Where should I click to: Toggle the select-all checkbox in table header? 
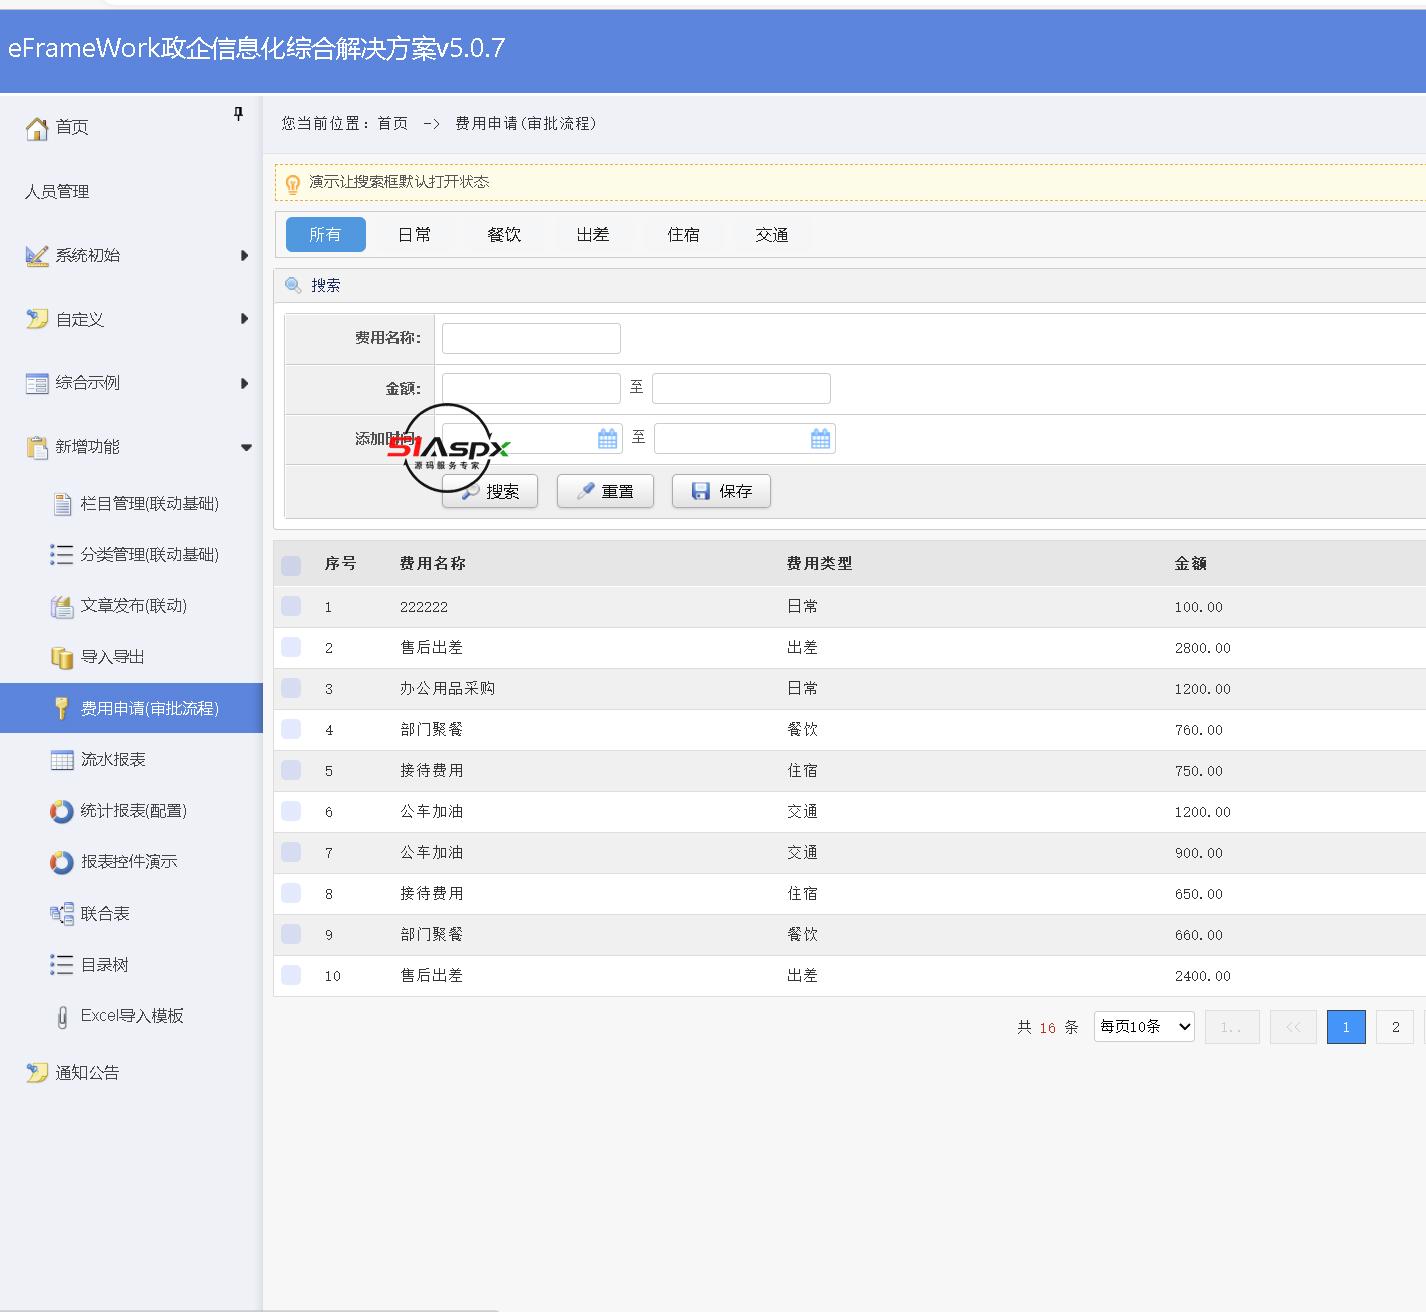point(291,565)
